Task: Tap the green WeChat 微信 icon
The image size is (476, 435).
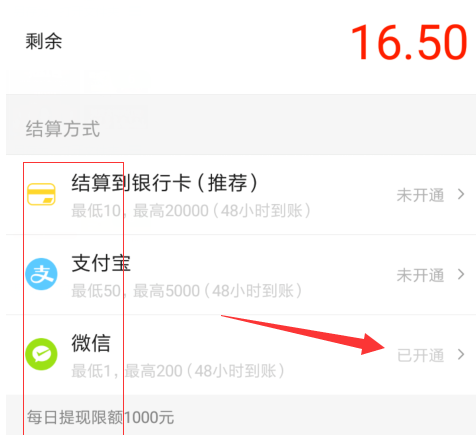Action: [x=41, y=354]
